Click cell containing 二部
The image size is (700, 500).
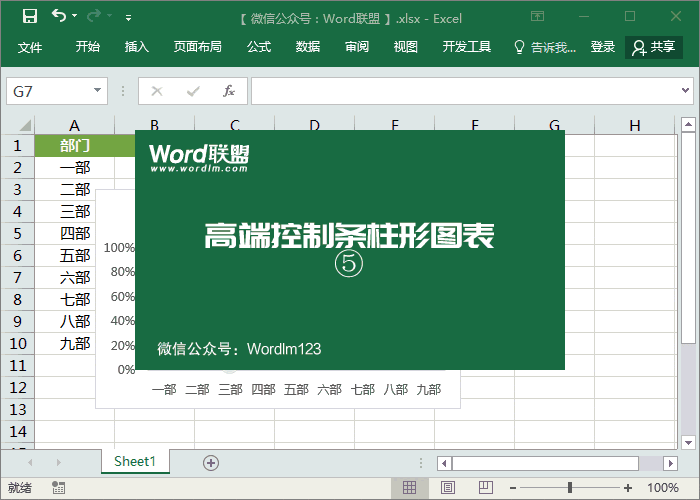pos(75,189)
